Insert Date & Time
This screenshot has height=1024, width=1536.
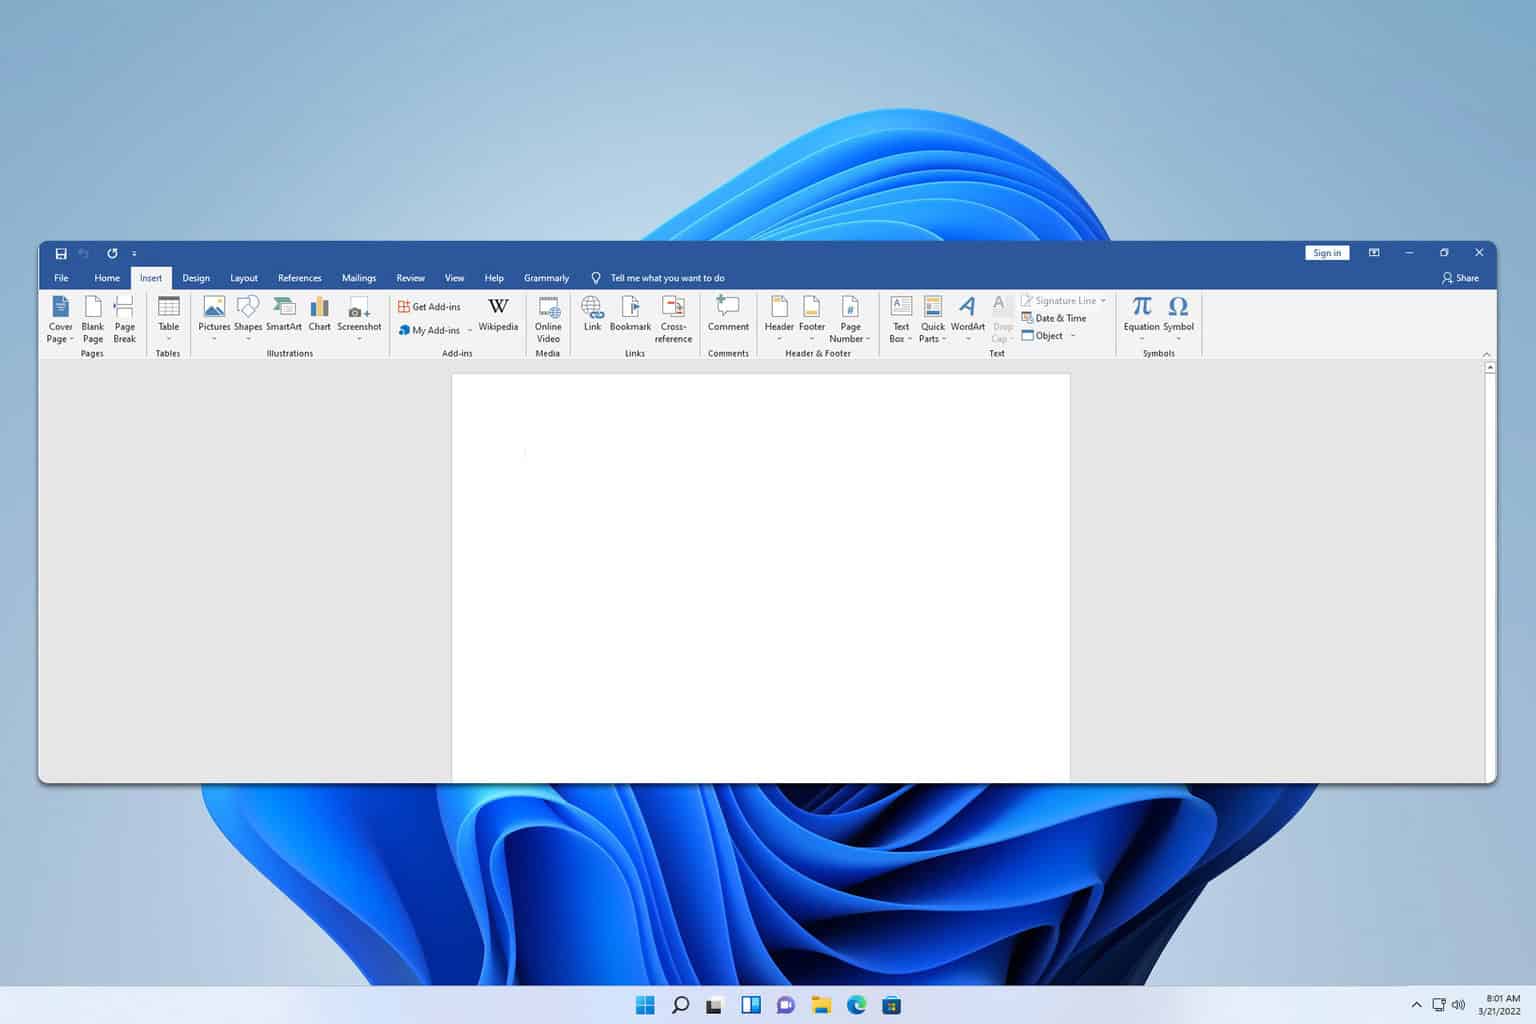click(1054, 318)
